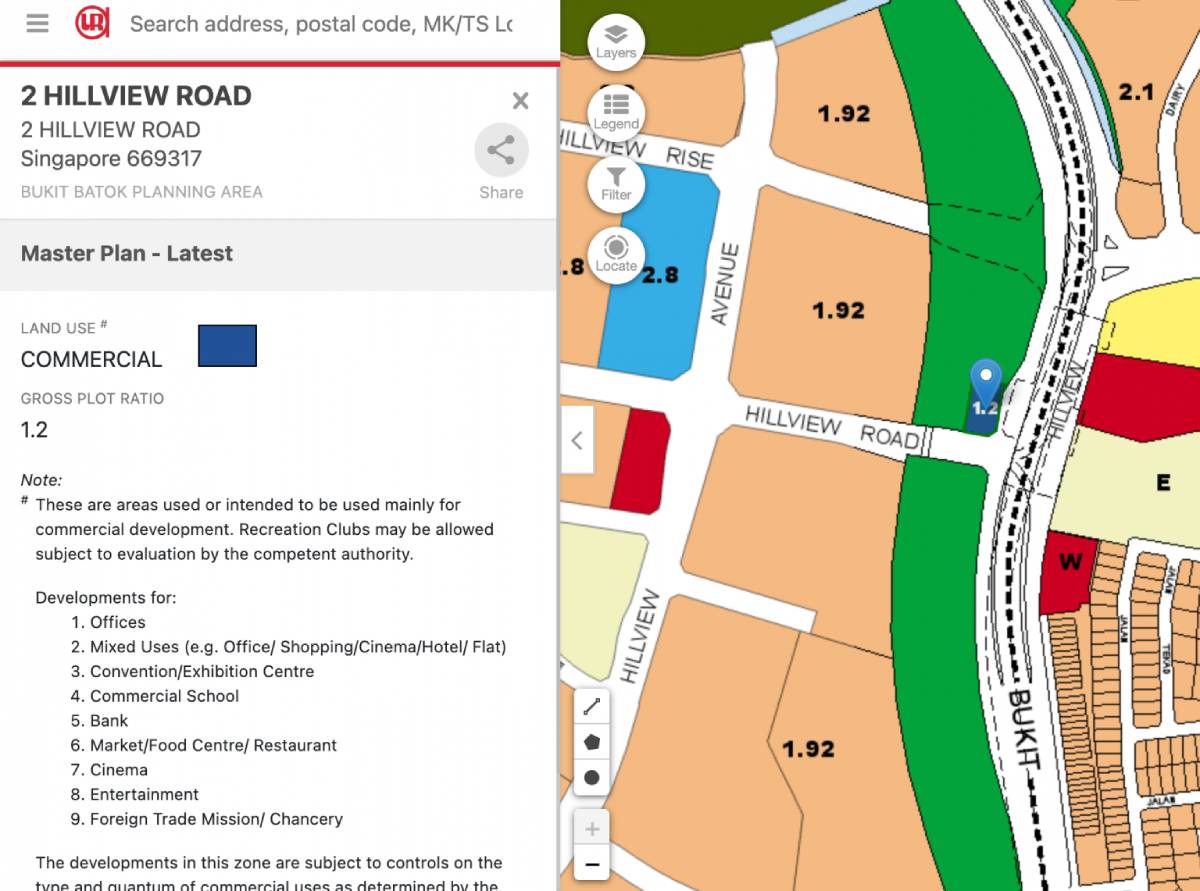Select the line measurement tool

click(592, 707)
